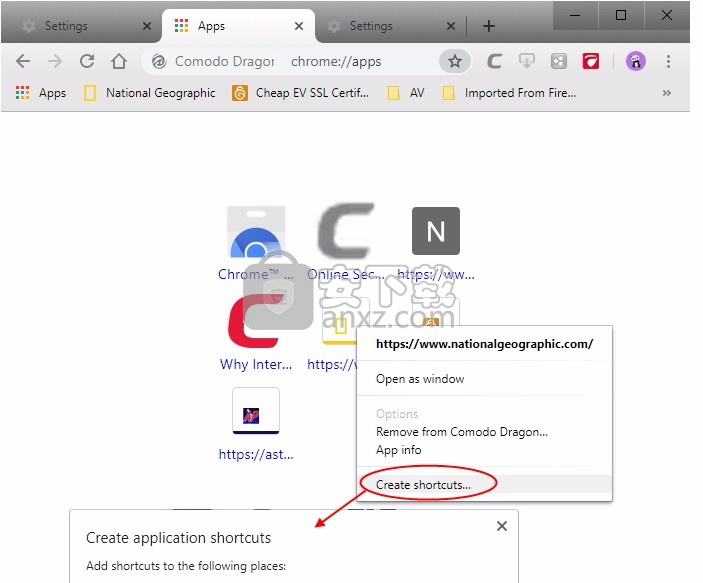Click the Chrome™ ... app label
703x583 pixels.
pyautogui.click(x=256, y=274)
